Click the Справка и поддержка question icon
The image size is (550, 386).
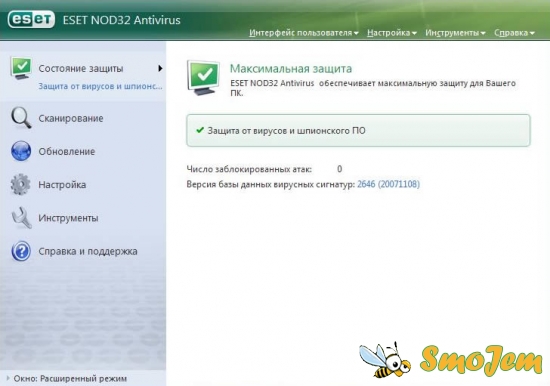[21, 251]
